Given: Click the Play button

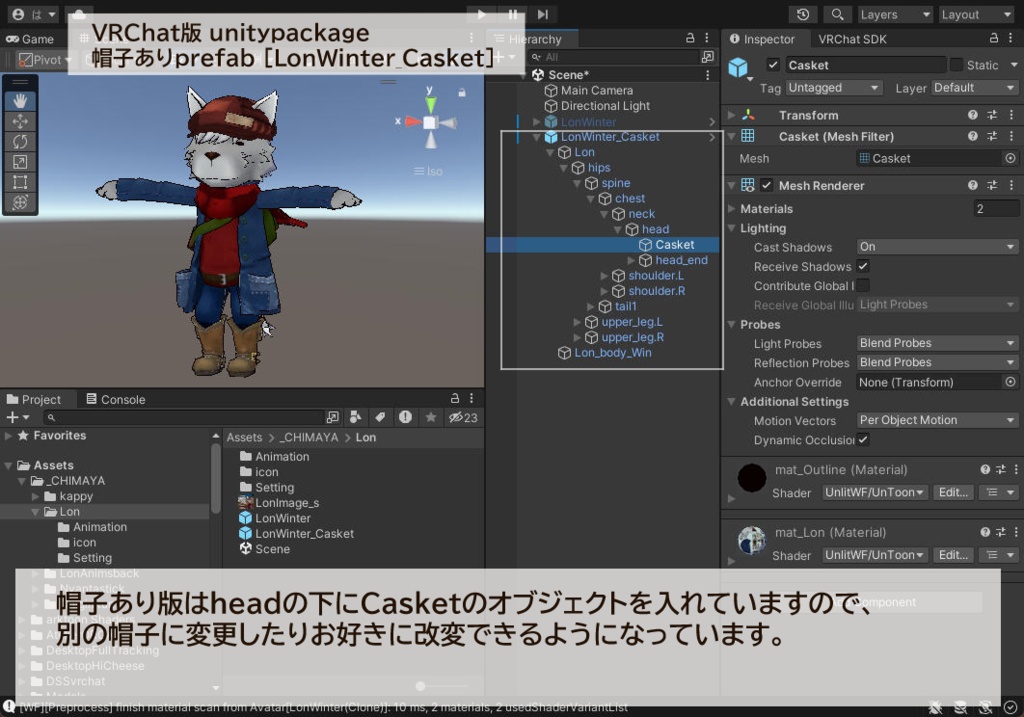Looking at the screenshot, I should point(481,14).
